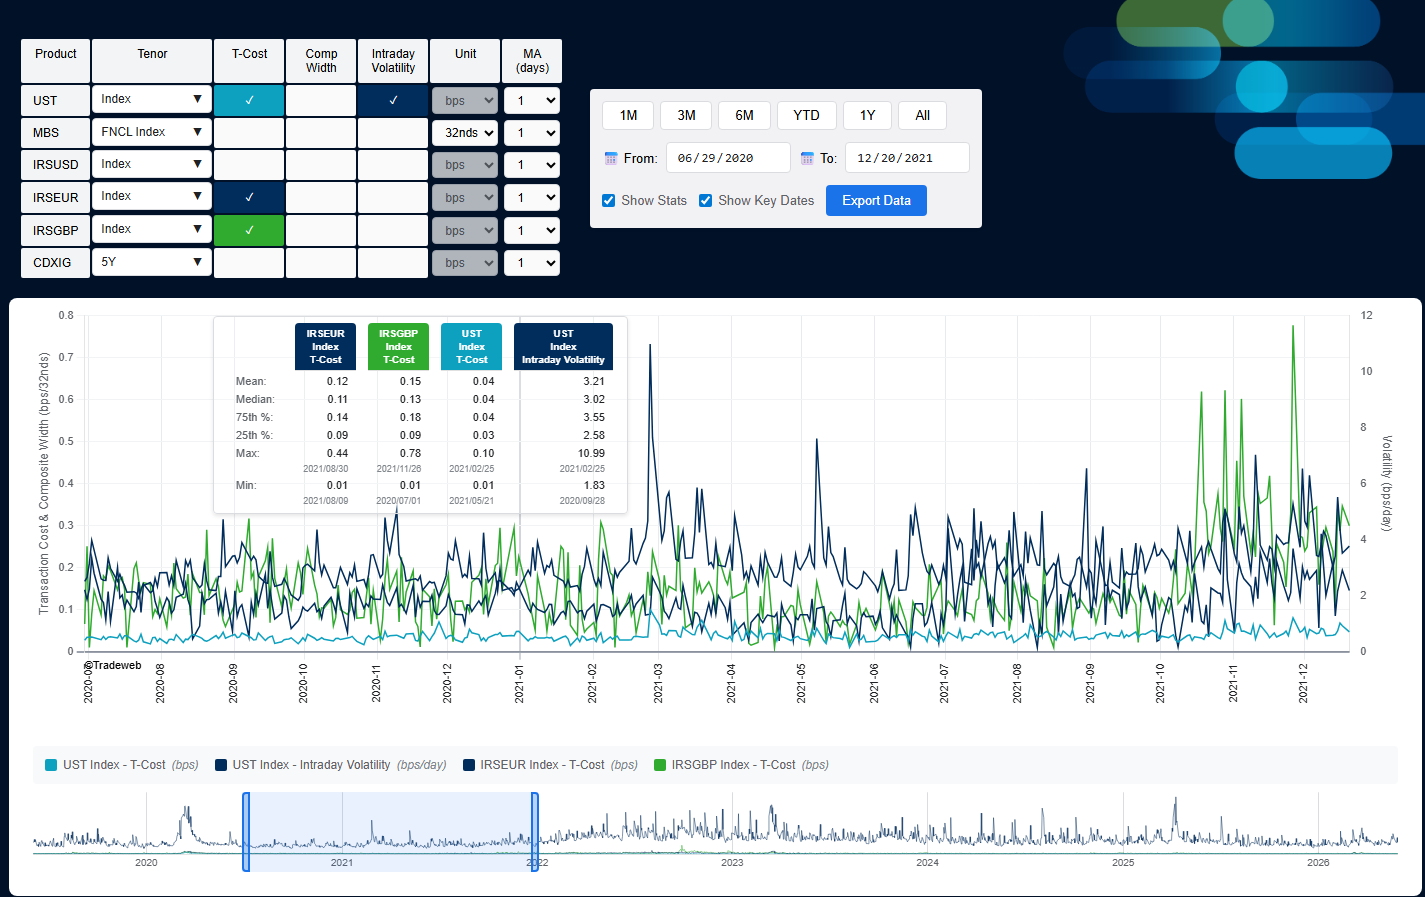Edit the To date field
The image size is (1425, 897).
point(907,158)
